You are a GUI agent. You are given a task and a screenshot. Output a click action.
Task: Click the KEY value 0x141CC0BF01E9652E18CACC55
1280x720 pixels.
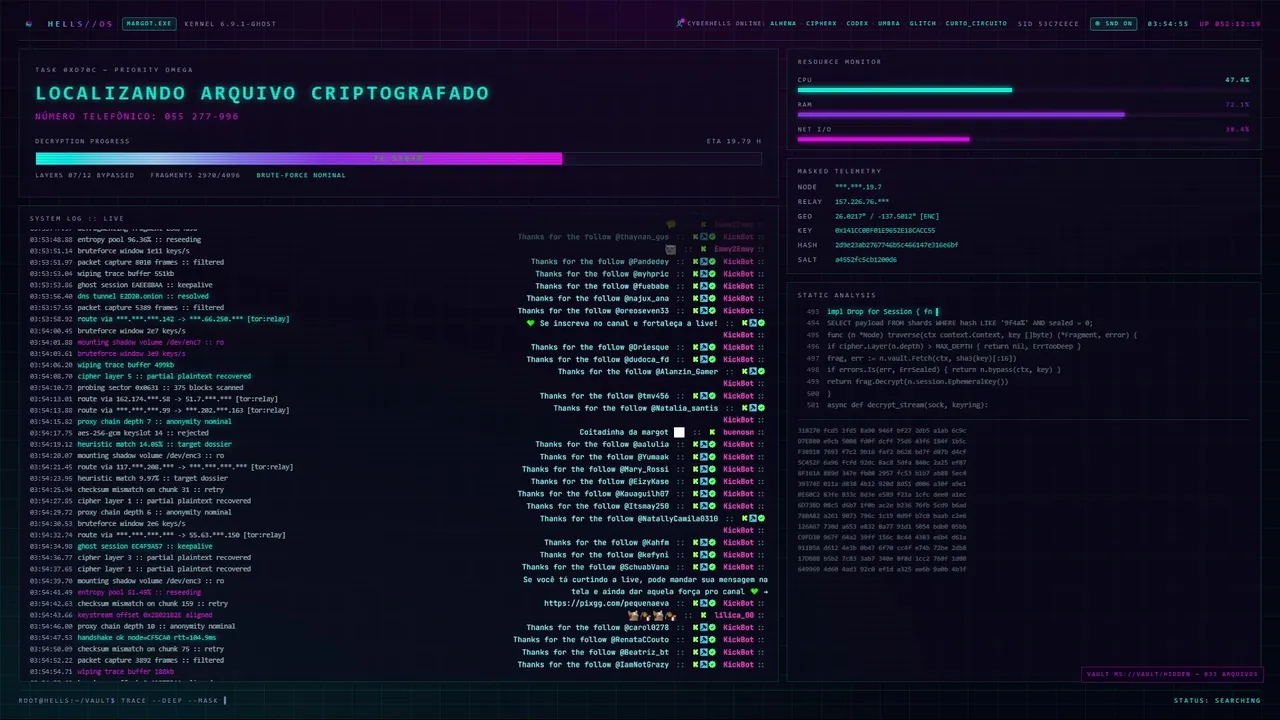[885, 230]
